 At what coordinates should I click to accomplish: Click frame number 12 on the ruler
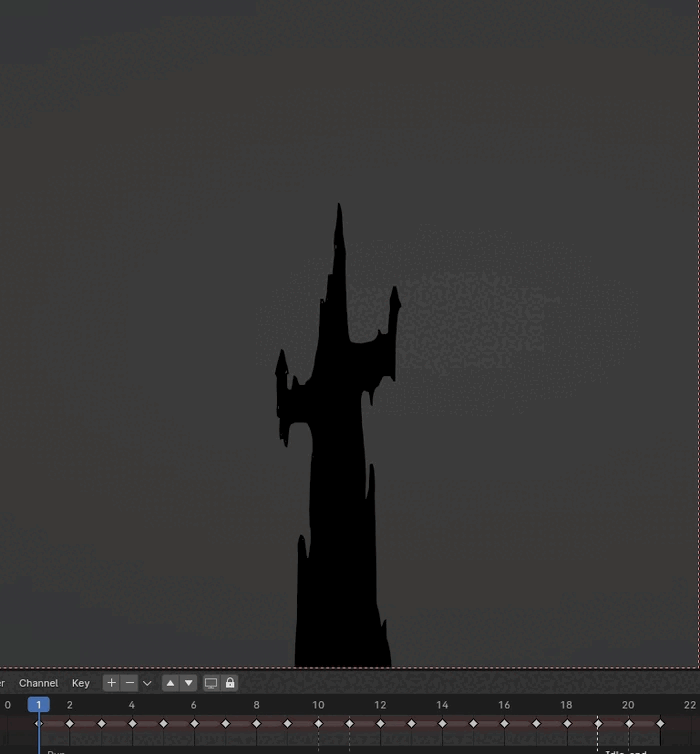[x=380, y=705]
